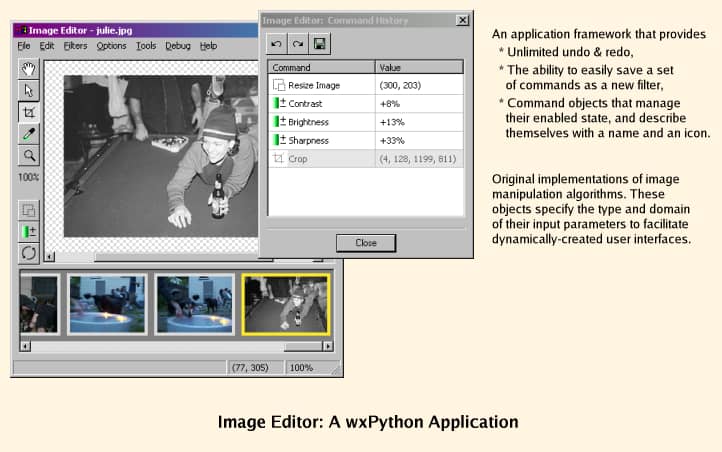Viewport: 722px width, 452px height.
Task: Click the (4, 128, 1199, 811) crop value
Action: coord(418,159)
